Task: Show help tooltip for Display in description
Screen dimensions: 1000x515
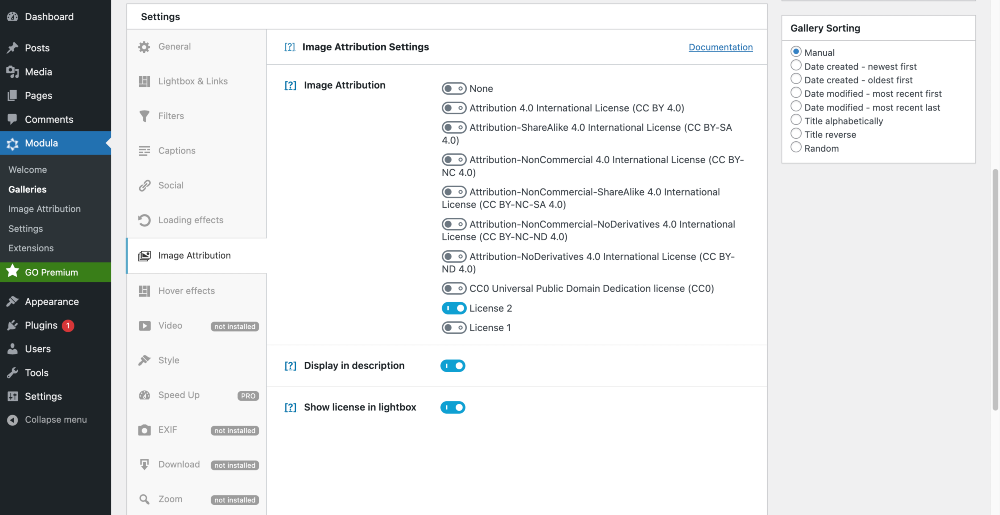Action: tap(290, 366)
